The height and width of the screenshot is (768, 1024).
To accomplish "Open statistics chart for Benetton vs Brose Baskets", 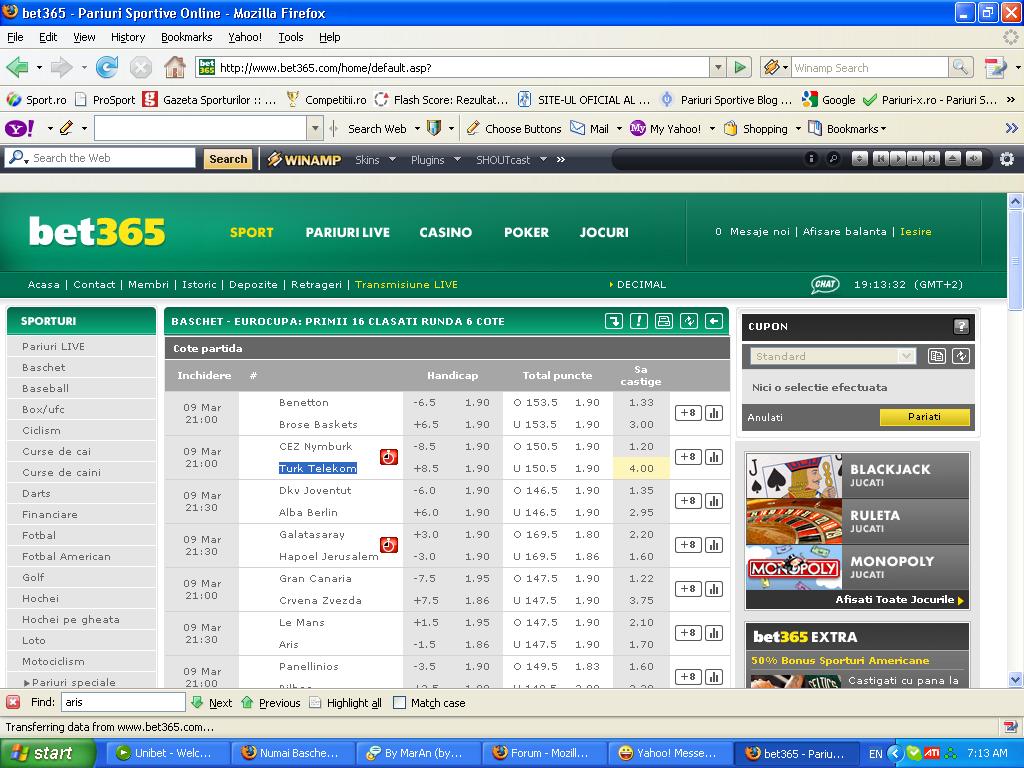I will point(714,413).
